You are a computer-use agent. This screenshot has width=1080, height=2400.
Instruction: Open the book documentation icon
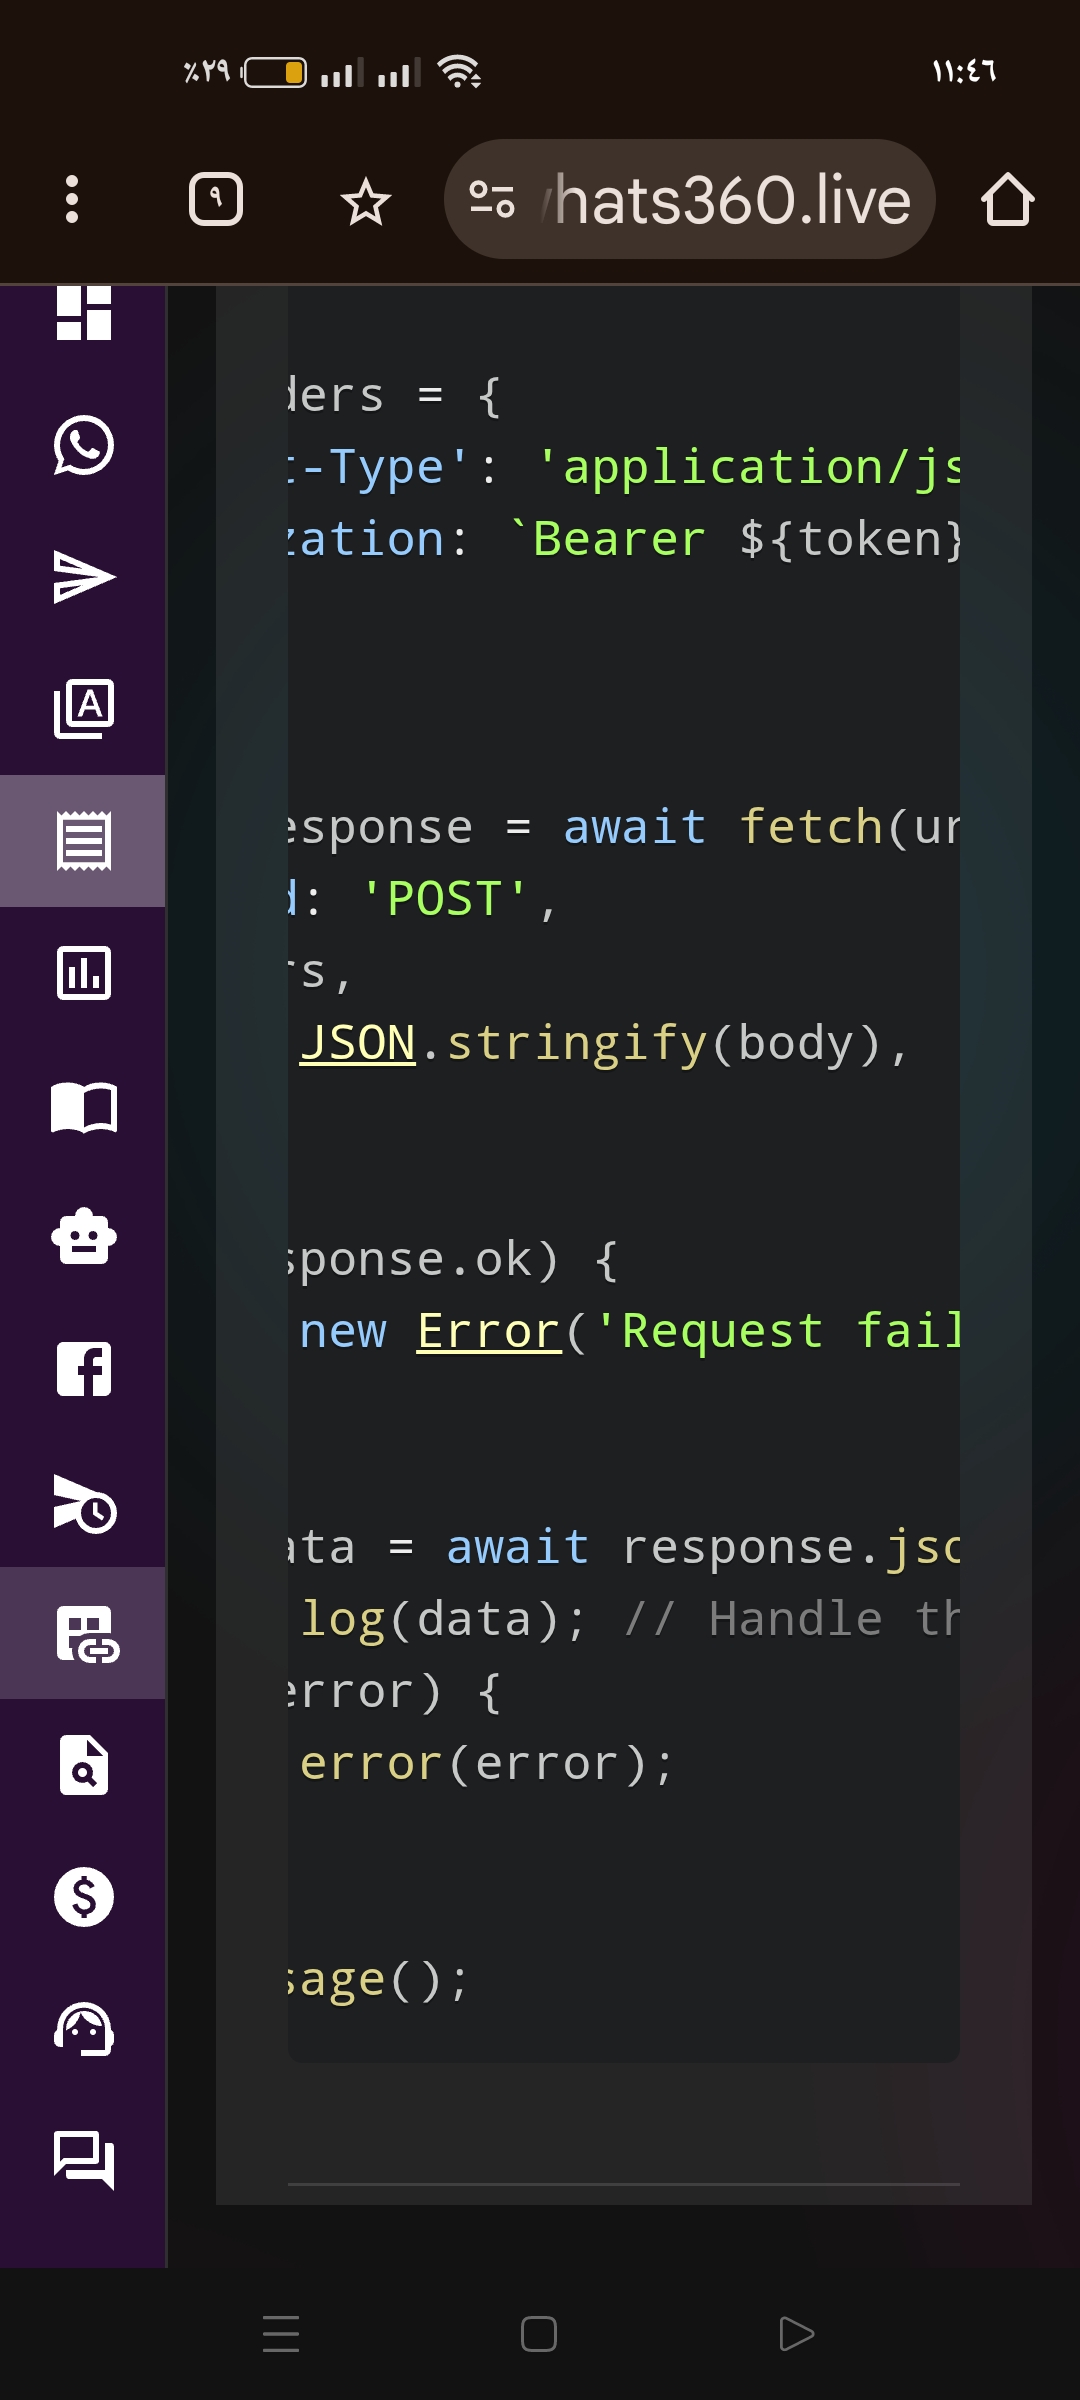tap(84, 1105)
